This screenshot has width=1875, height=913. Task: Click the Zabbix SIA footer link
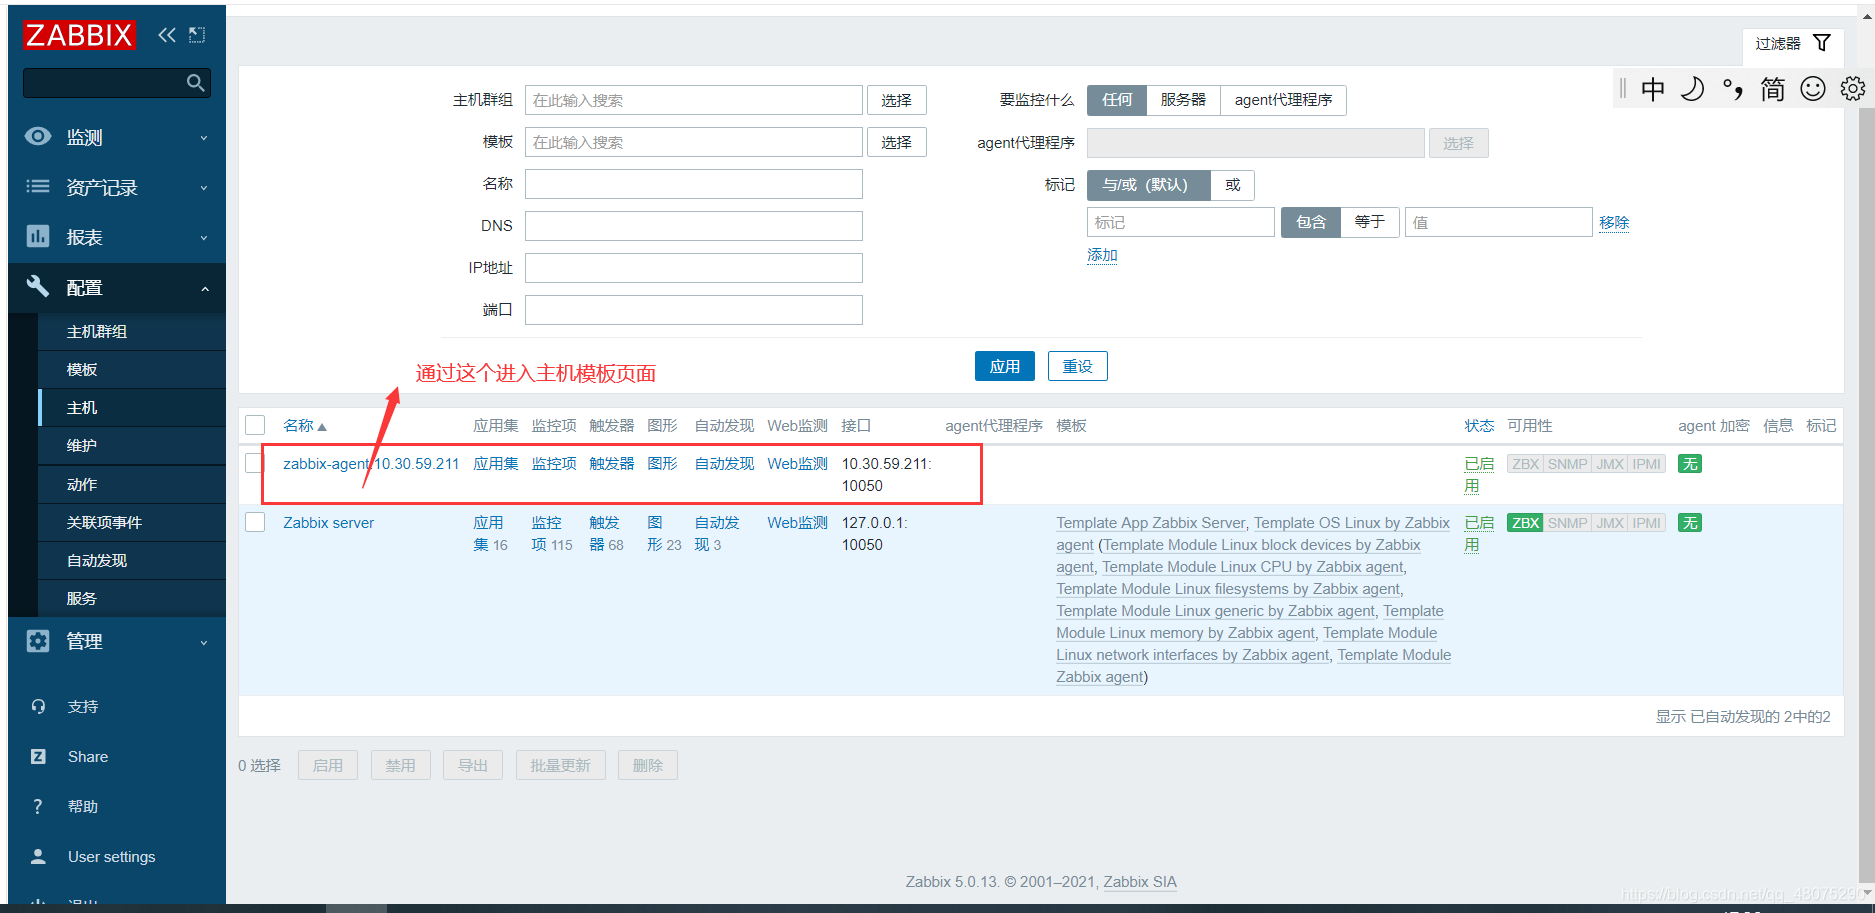pyautogui.click(x=1140, y=882)
